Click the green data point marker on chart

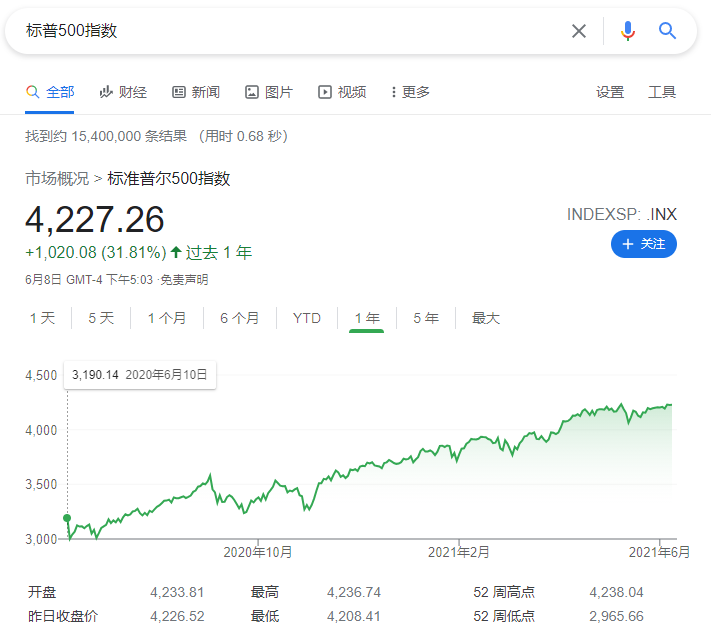click(67, 518)
